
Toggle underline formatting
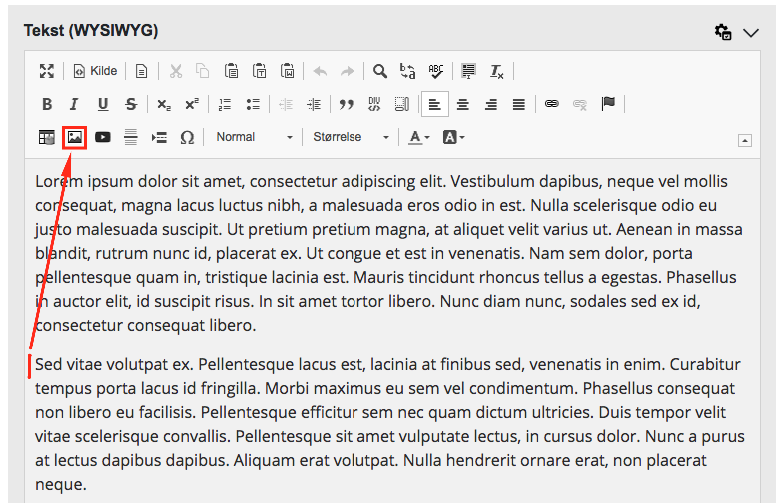point(103,104)
